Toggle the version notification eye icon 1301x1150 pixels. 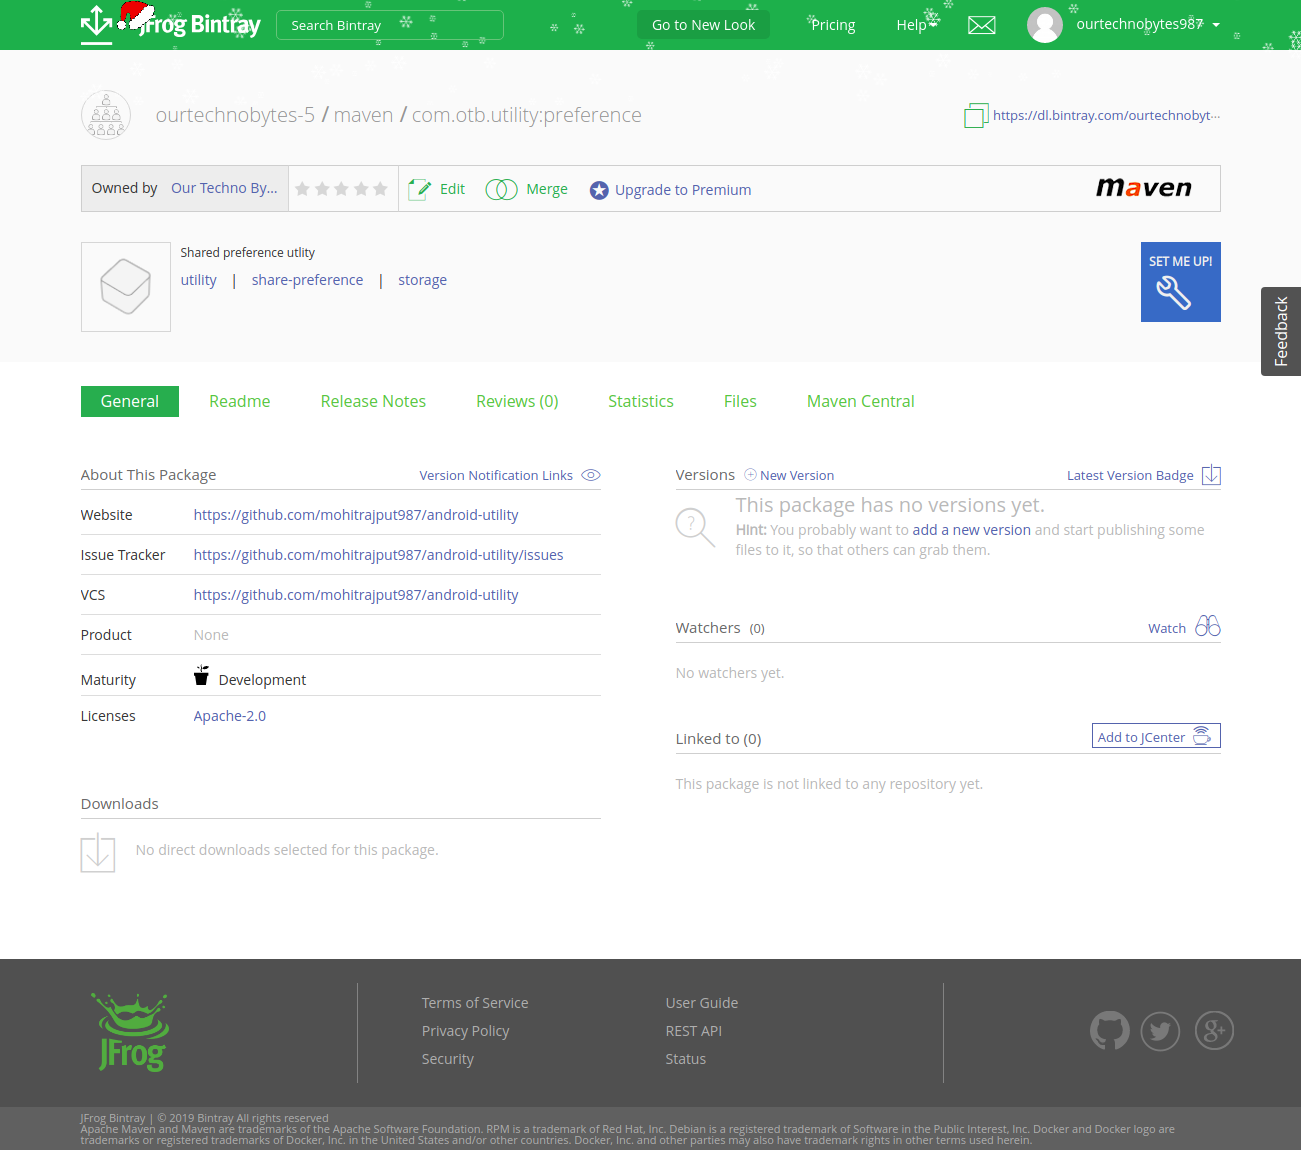coord(591,475)
